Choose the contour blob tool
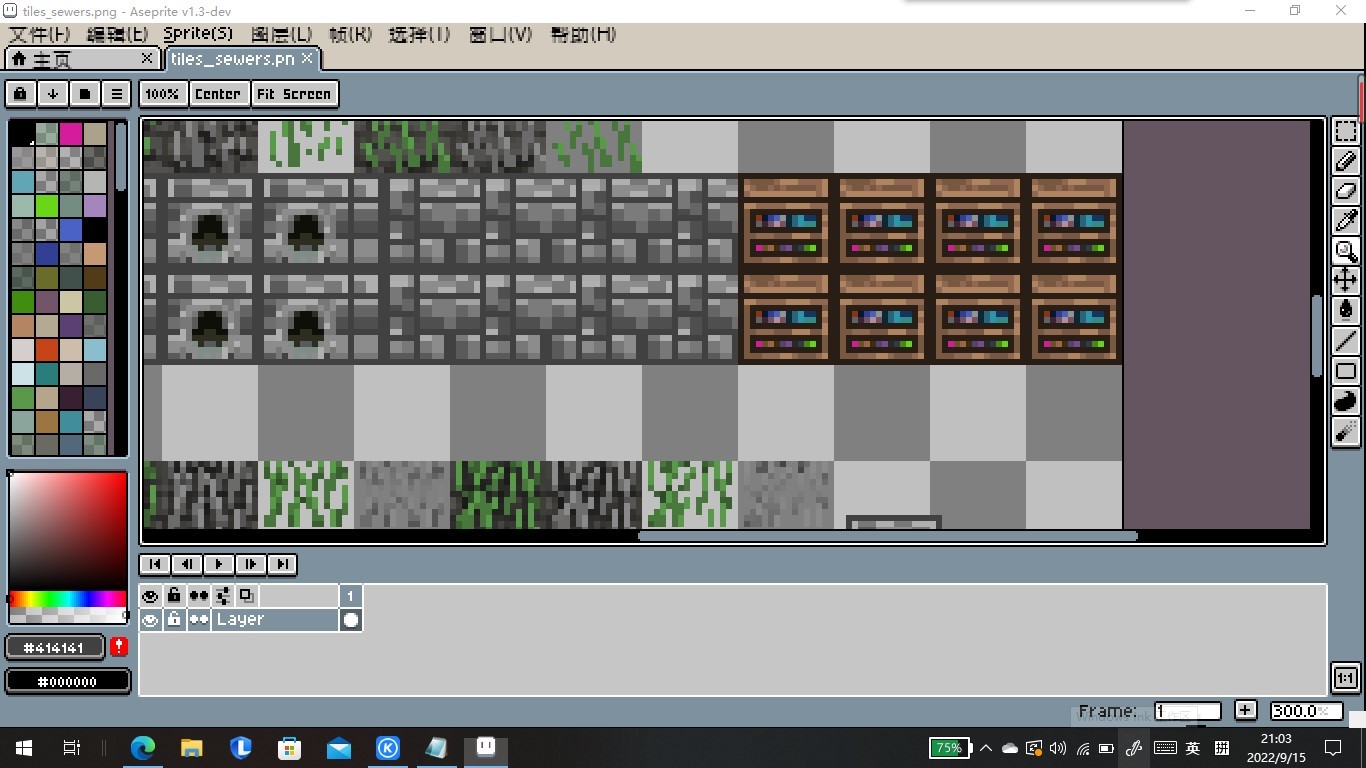 click(1345, 401)
